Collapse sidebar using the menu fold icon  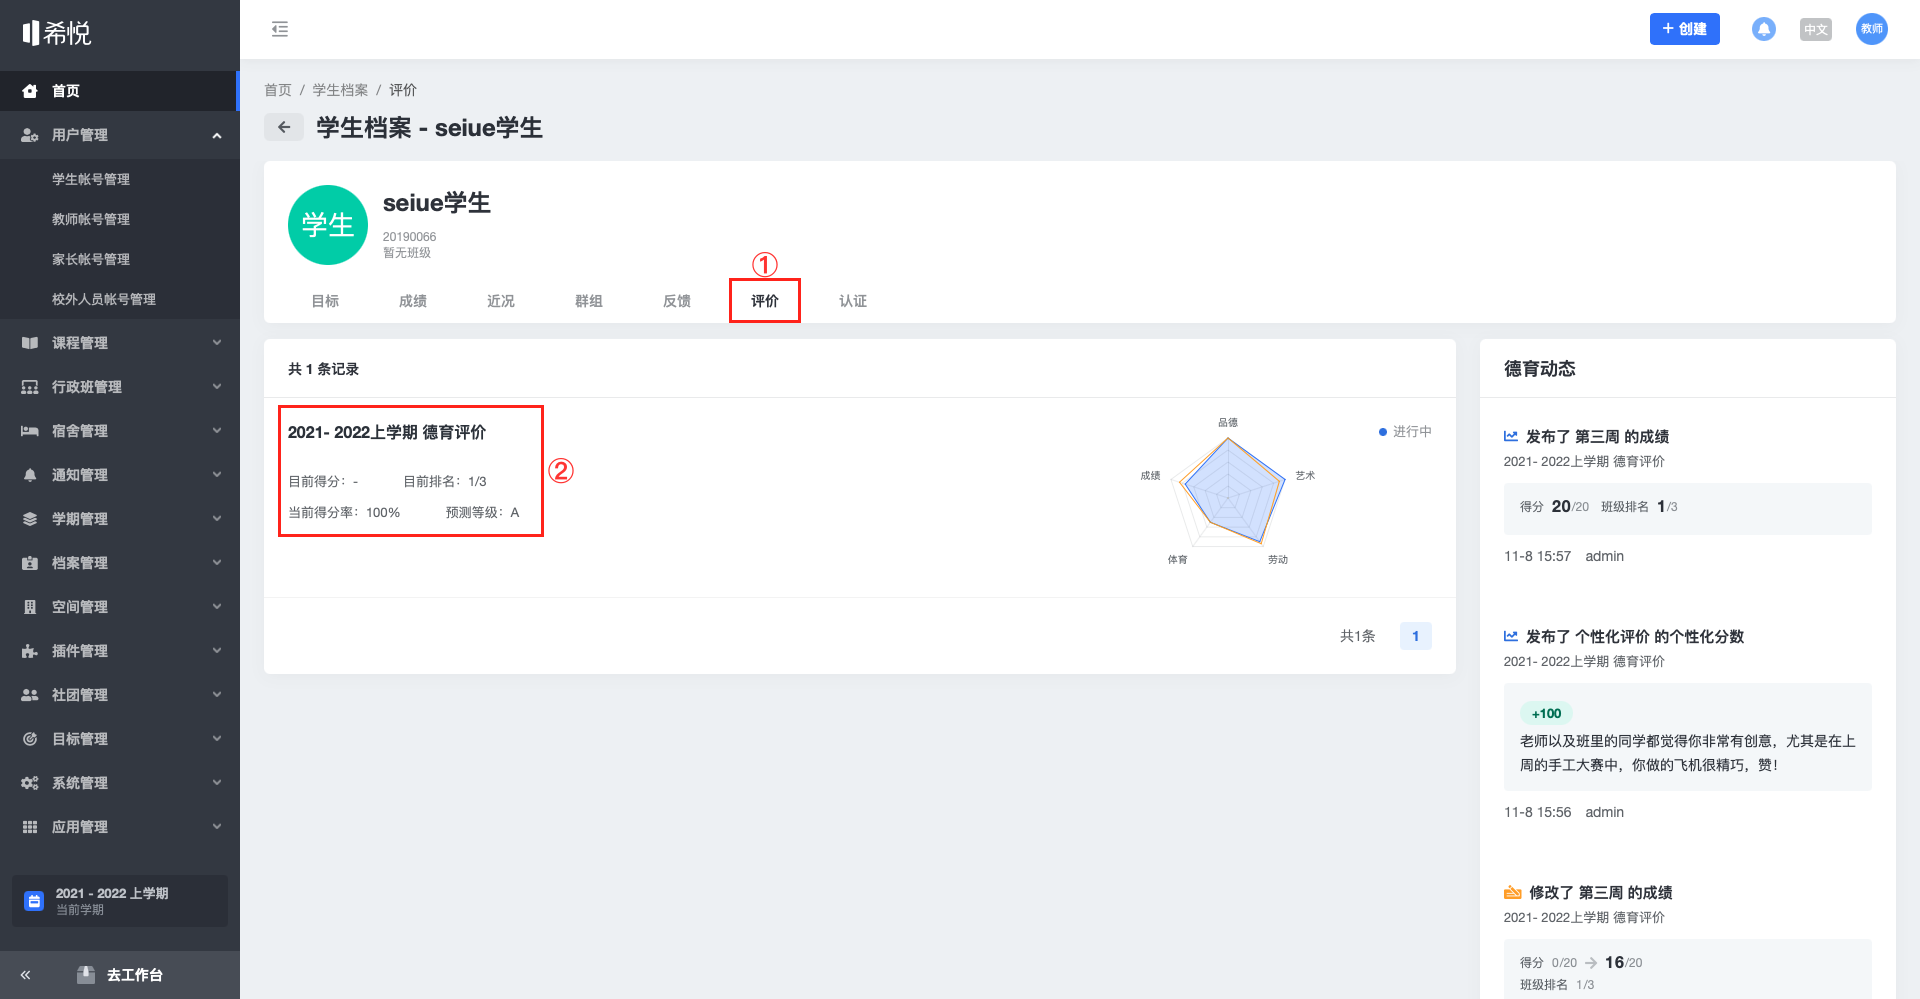pos(280,29)
